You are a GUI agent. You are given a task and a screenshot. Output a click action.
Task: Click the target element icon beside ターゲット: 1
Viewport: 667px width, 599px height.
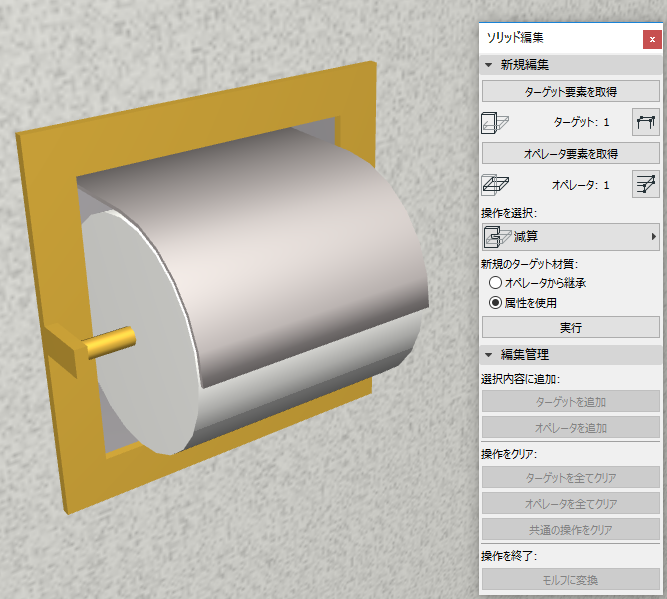(x=495, y=123)
